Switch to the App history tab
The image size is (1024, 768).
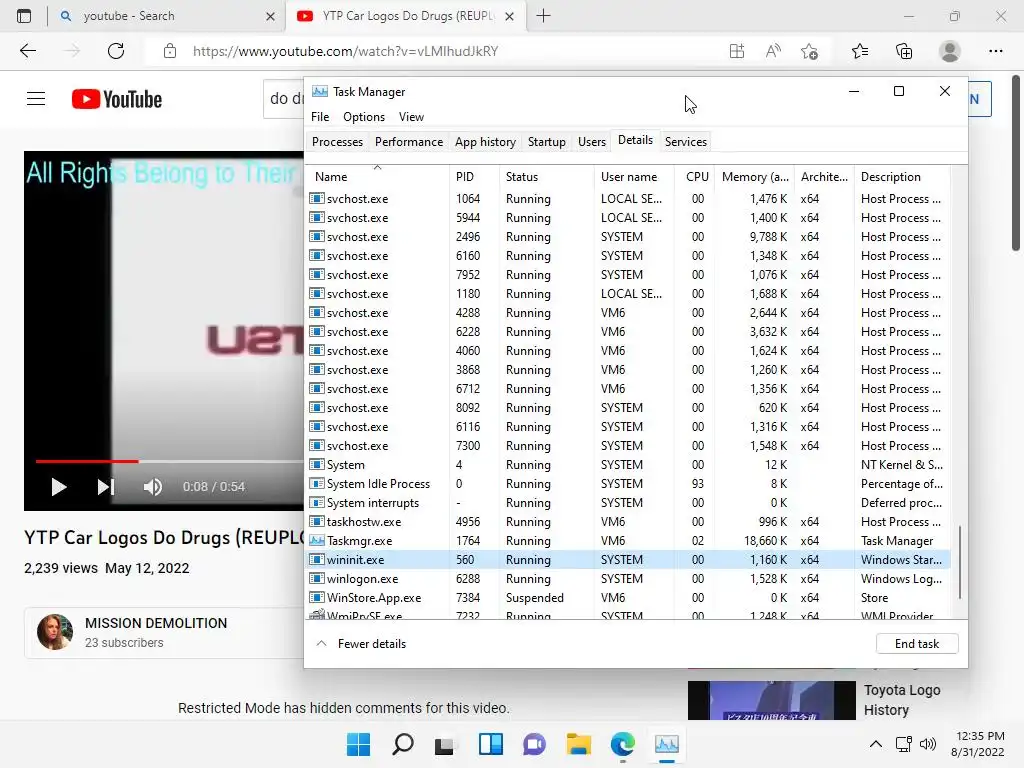[485, 142]
